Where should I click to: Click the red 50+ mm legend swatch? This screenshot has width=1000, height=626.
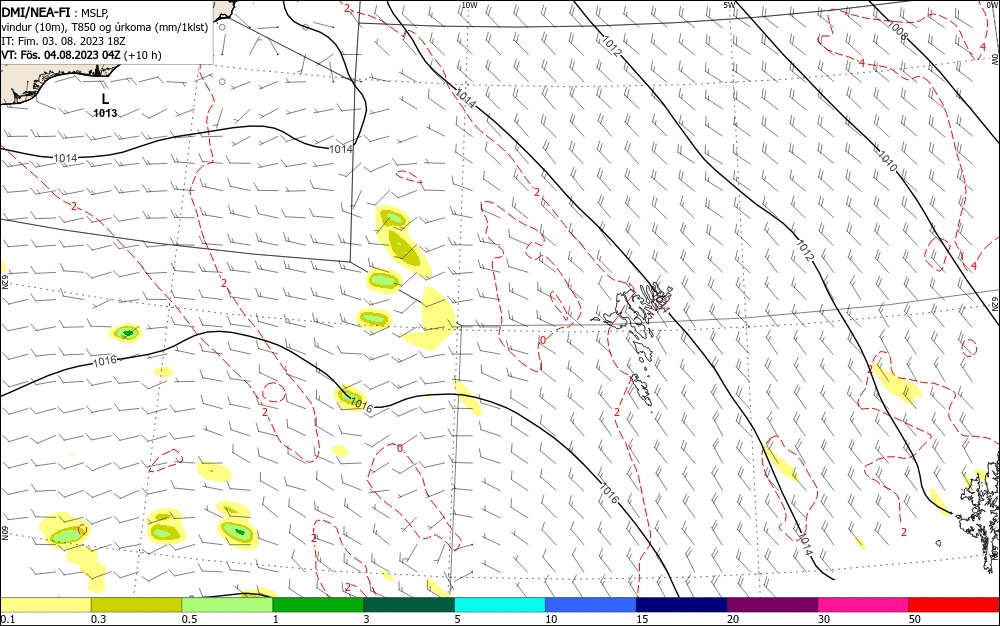click(x=954, y=605)
